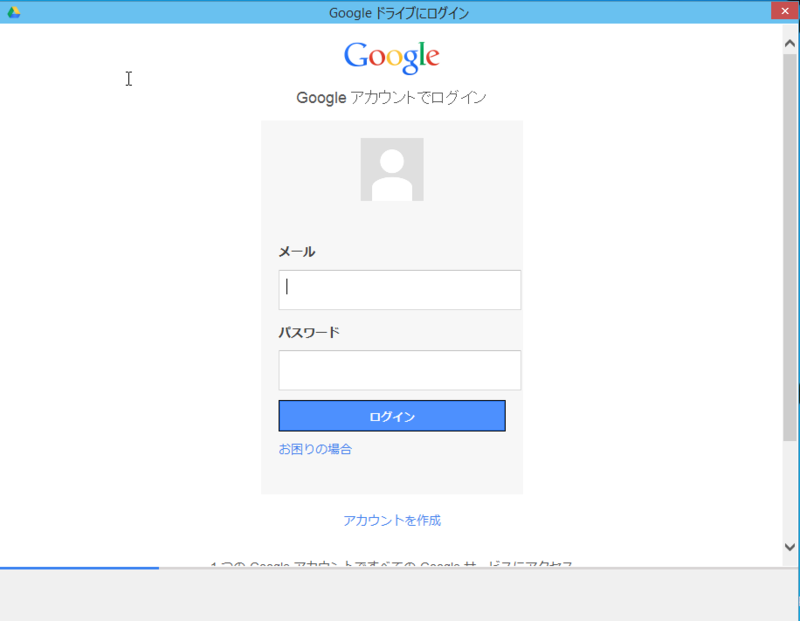Click inside the パスワード input field
Image resolution: width=800 pixels, height=621 pixels.
(x=399, y=370)
